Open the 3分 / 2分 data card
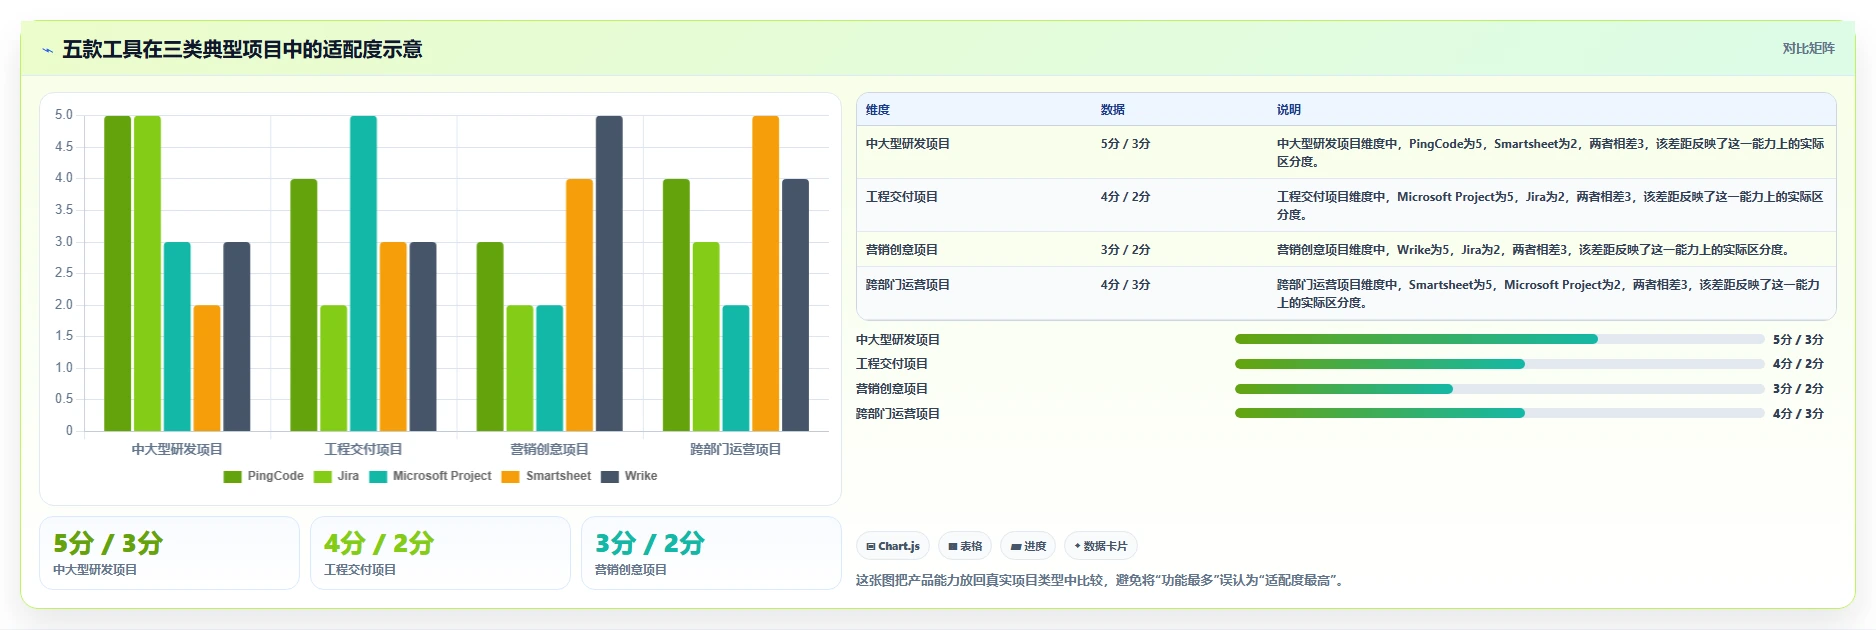This screenshot has width=1876, height=630. click(x=711, y=553)
